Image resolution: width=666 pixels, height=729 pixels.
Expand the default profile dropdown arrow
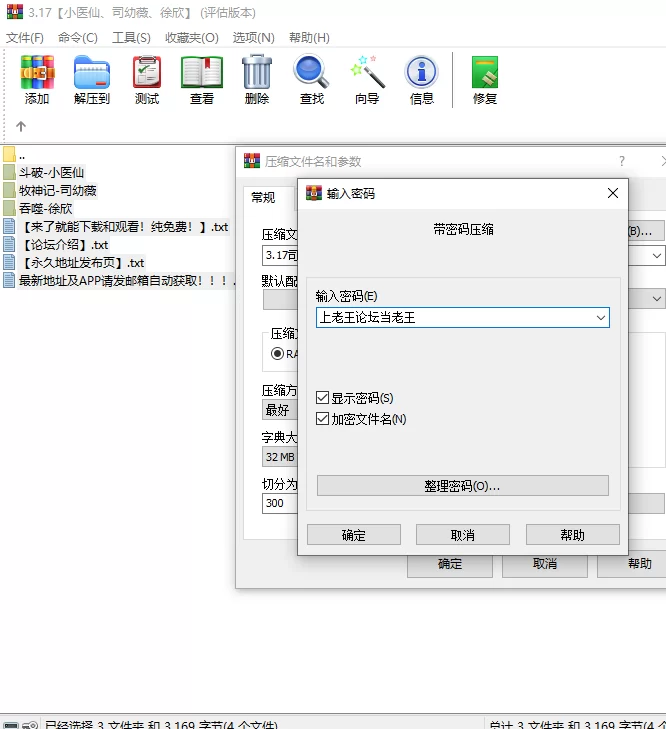657,298
